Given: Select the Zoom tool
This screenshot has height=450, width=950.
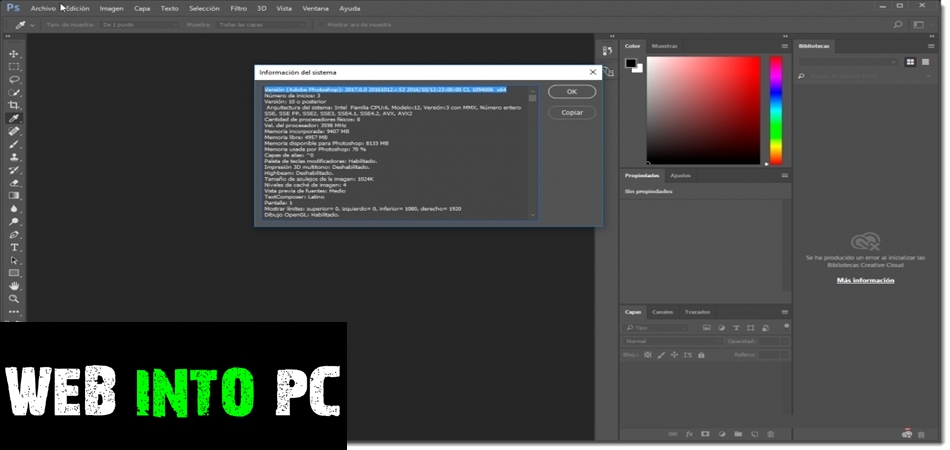Looking at the screenshot, I should [x=14, y=299].
